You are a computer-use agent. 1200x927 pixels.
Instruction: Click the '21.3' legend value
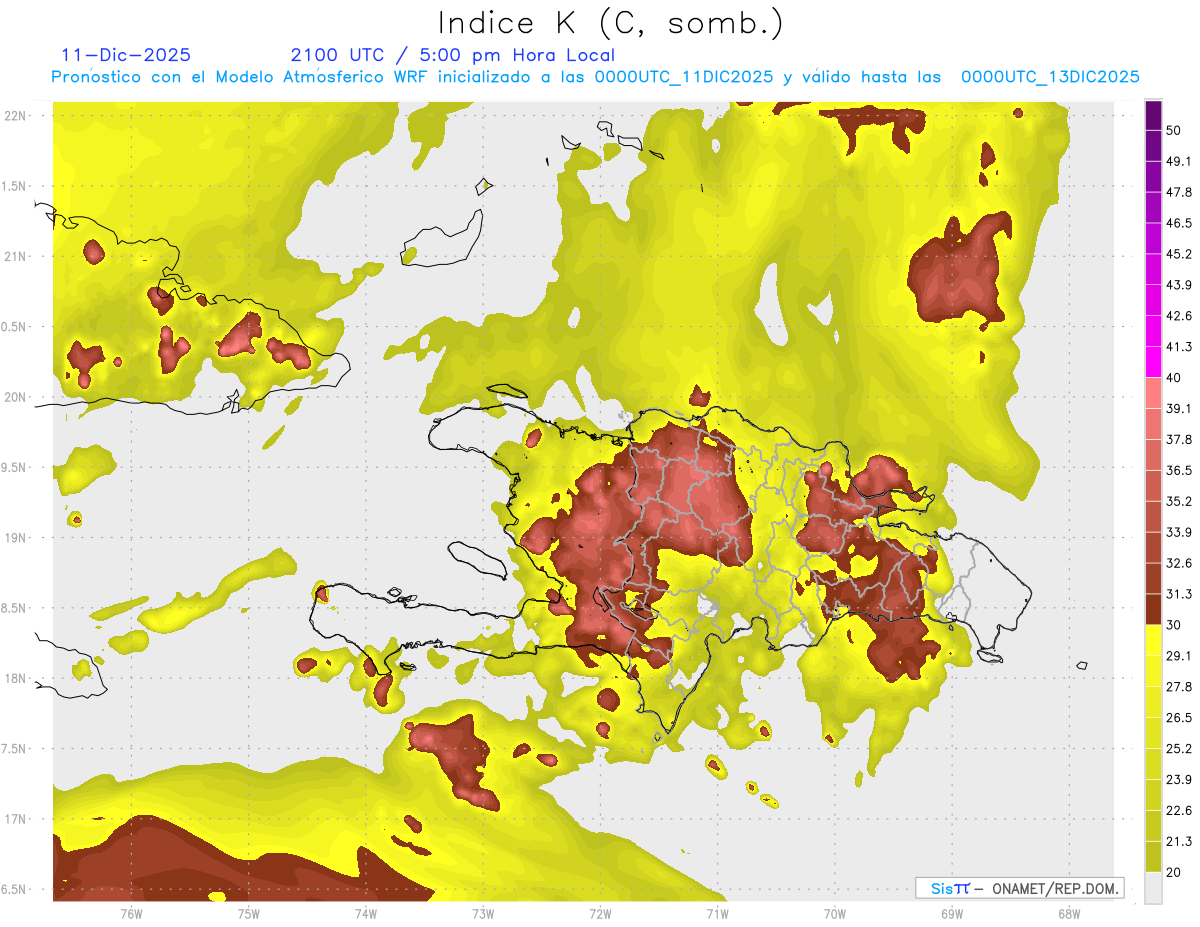[1179, 842]
